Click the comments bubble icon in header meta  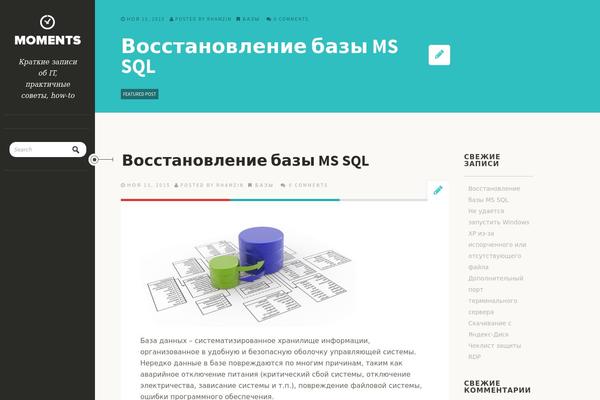coord(269,19)
